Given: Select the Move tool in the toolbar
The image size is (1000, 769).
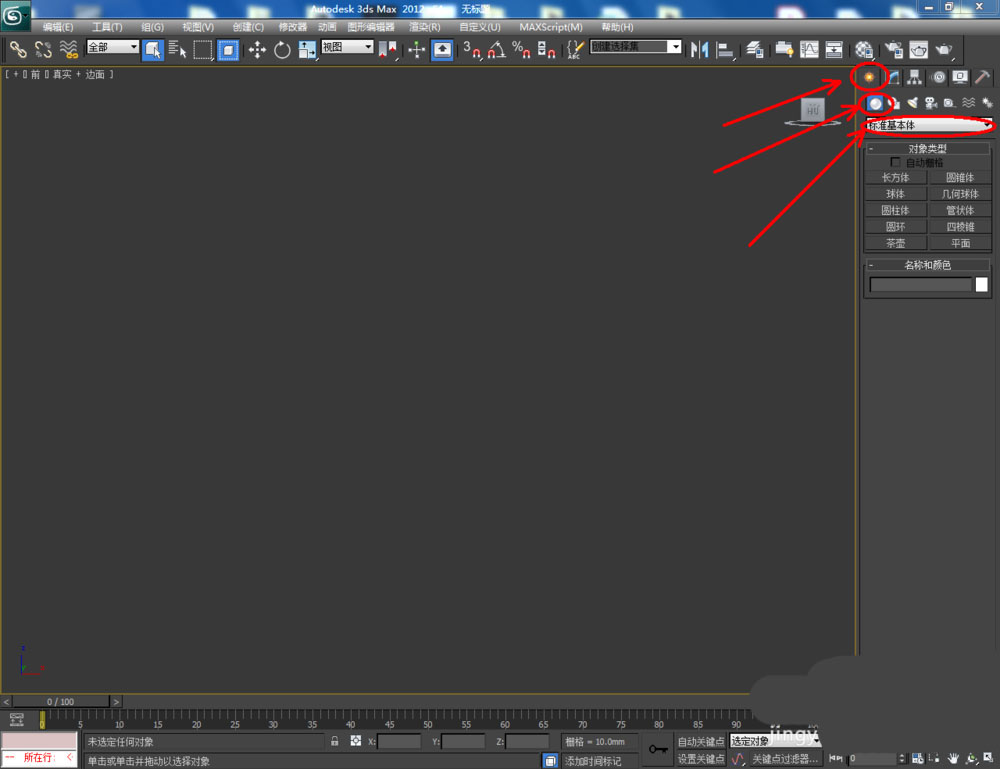Looking at the screenshot, I should point(257,49).
